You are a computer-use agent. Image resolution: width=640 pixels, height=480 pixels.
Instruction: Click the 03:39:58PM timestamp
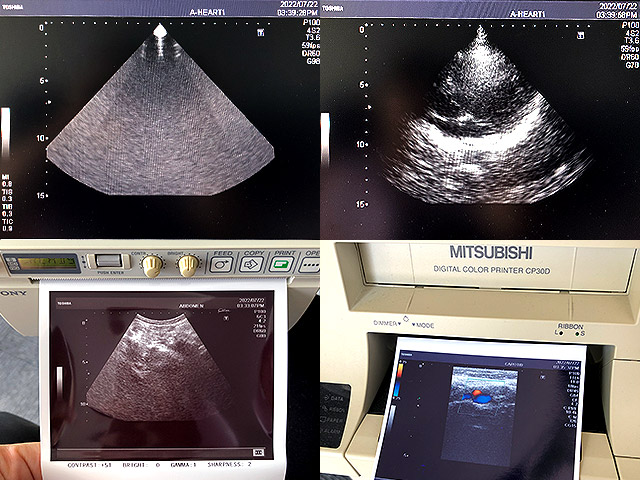(x=617, y=15)
